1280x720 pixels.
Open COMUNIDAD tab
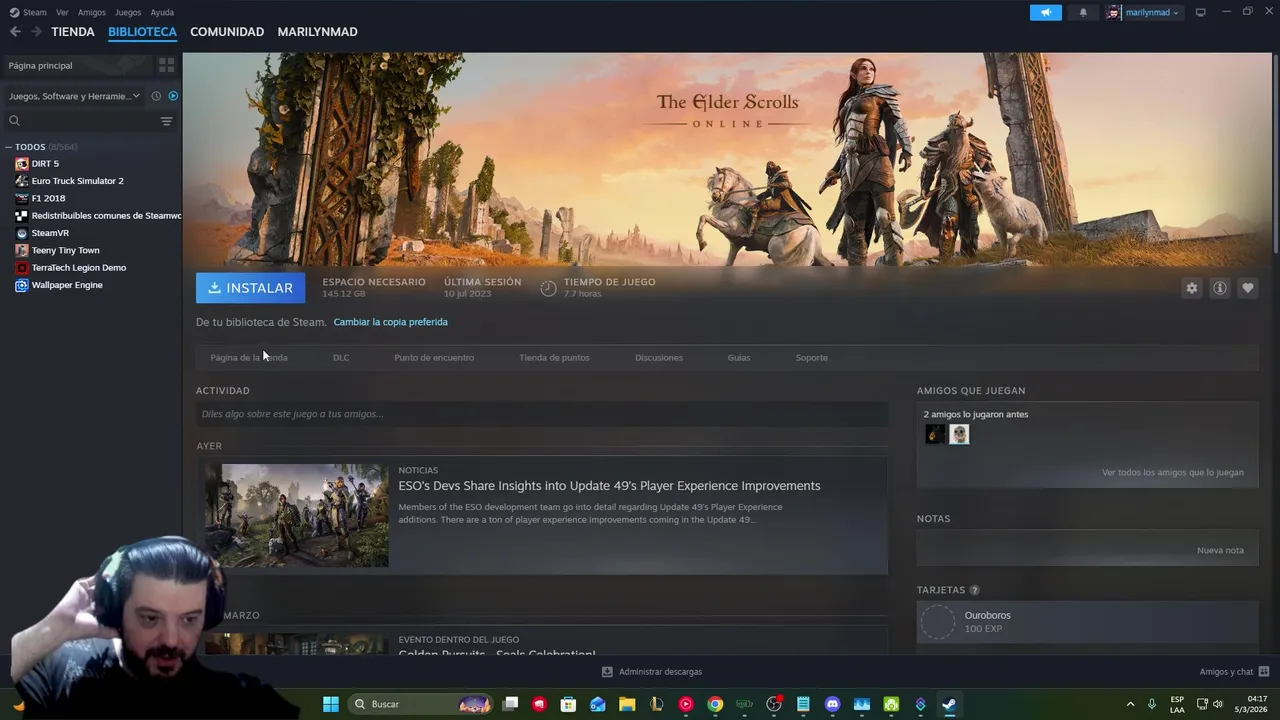(x=227, y=32)
